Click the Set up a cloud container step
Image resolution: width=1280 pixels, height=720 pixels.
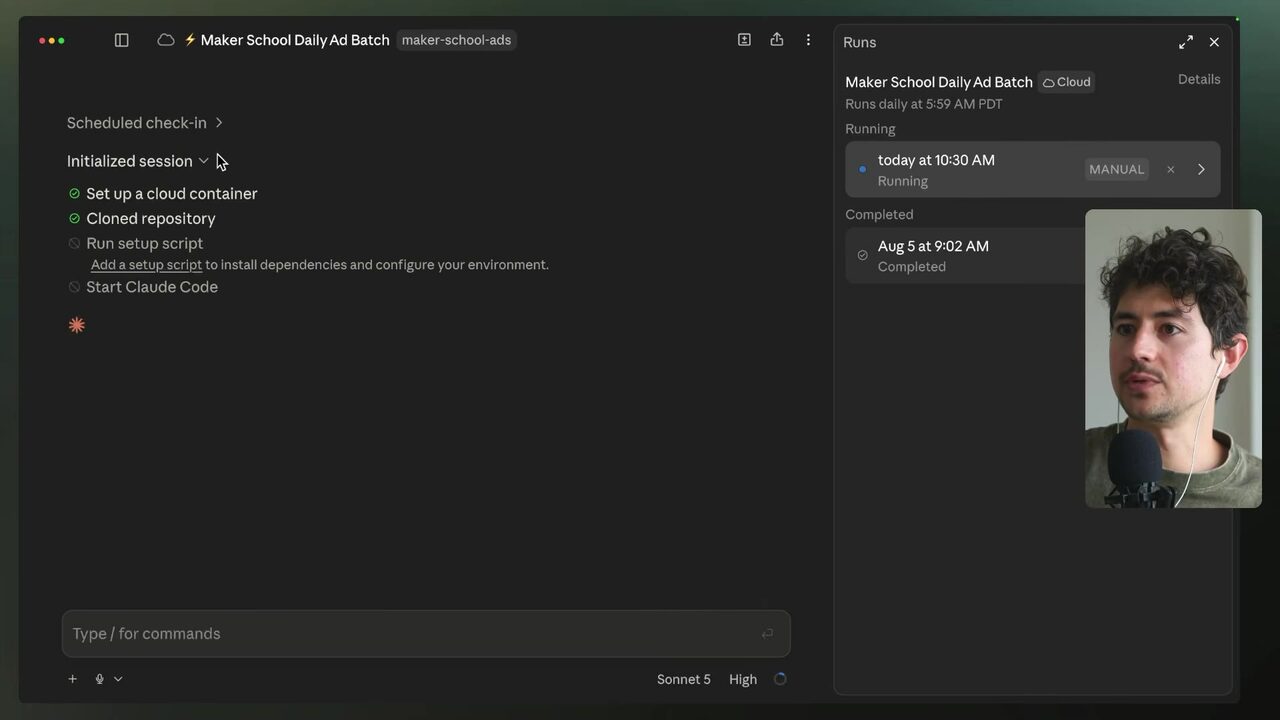171,193
